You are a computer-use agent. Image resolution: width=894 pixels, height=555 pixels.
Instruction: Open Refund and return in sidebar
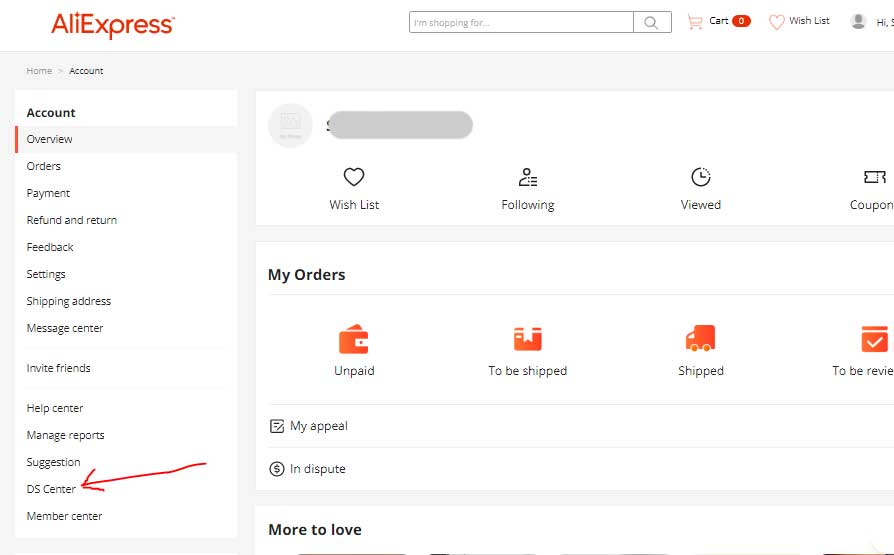tap(71, 220)
